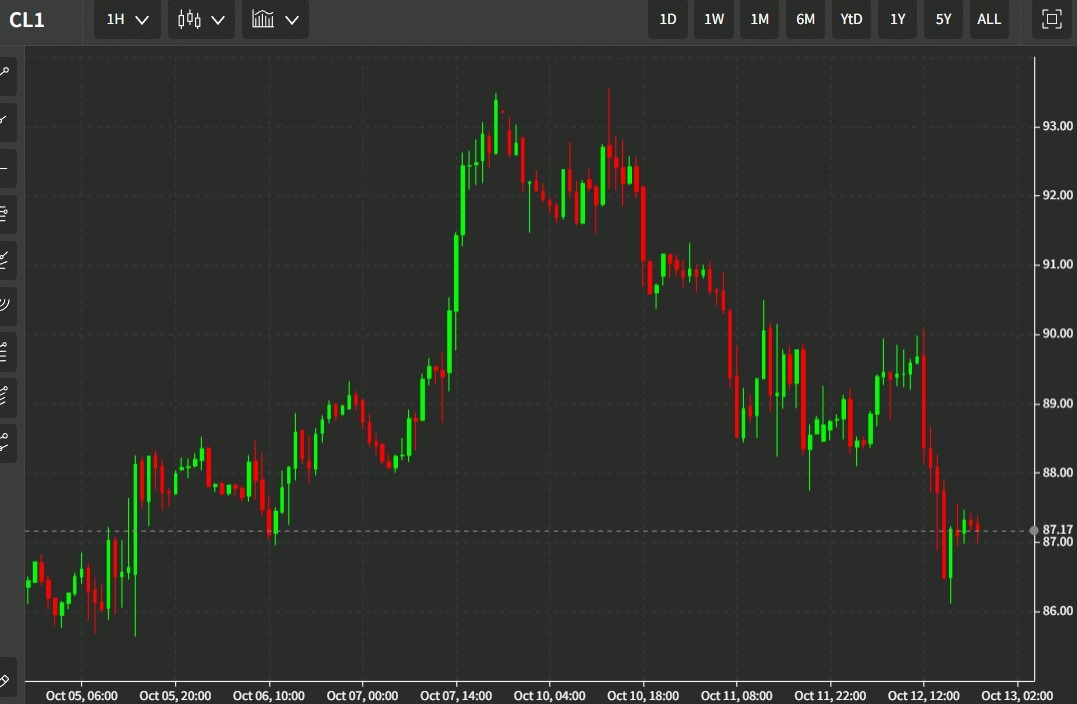Set chart range to 5Y
This screenshot has width=1077, height=704.
943,19
